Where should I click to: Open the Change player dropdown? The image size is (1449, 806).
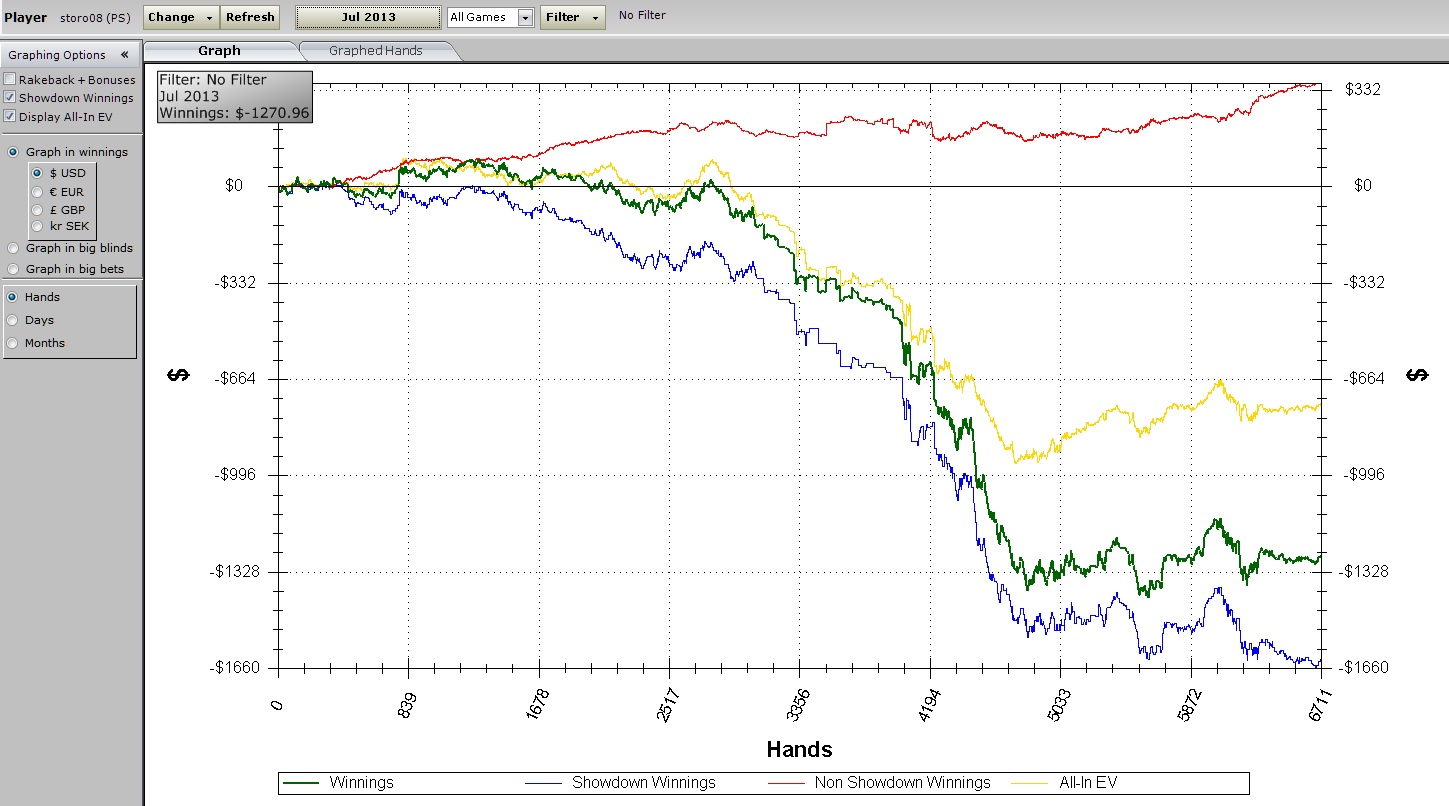tap(180, 17)
